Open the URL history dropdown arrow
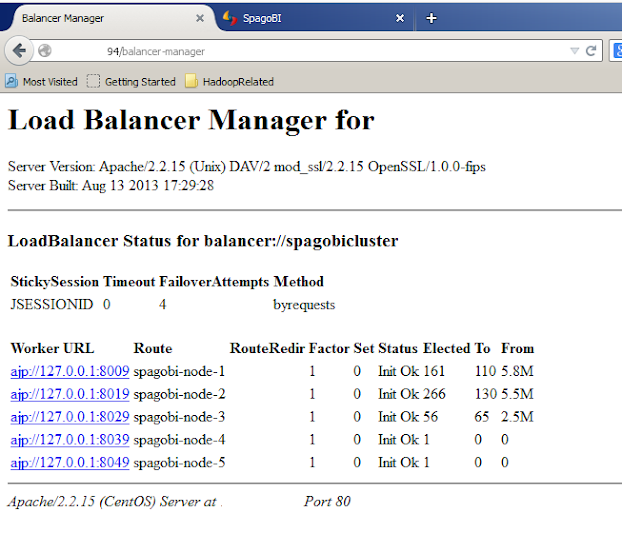The width and height of the screenshot is (622, 533). pos(574,51)
